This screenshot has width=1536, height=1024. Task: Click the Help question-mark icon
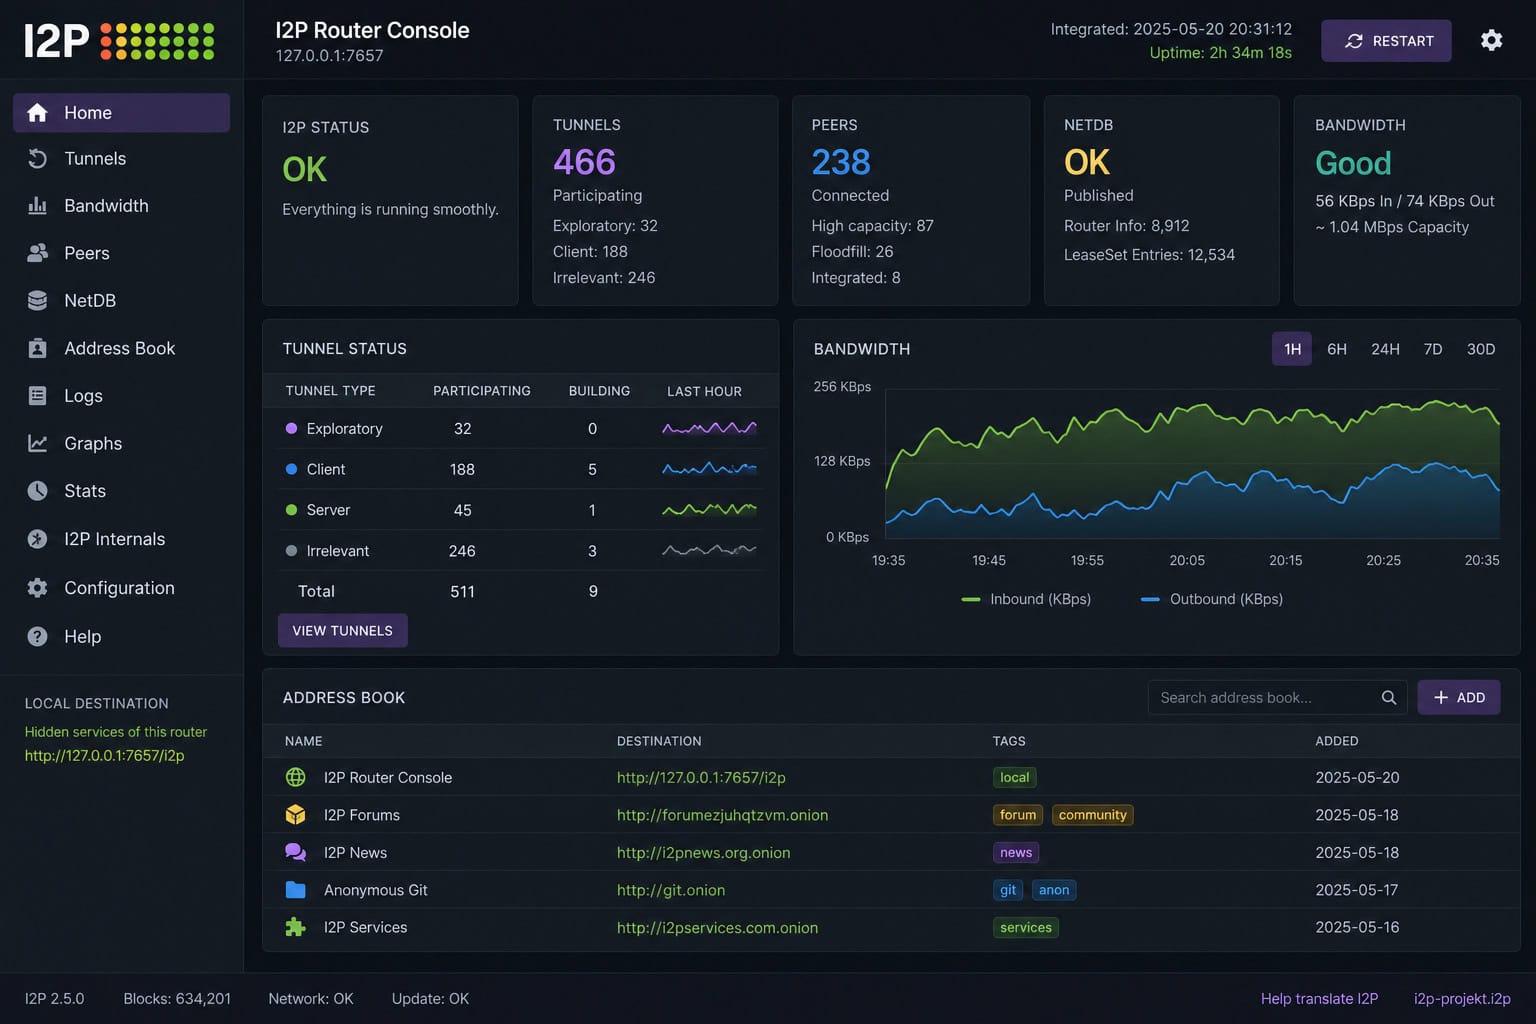pos(37,636)
